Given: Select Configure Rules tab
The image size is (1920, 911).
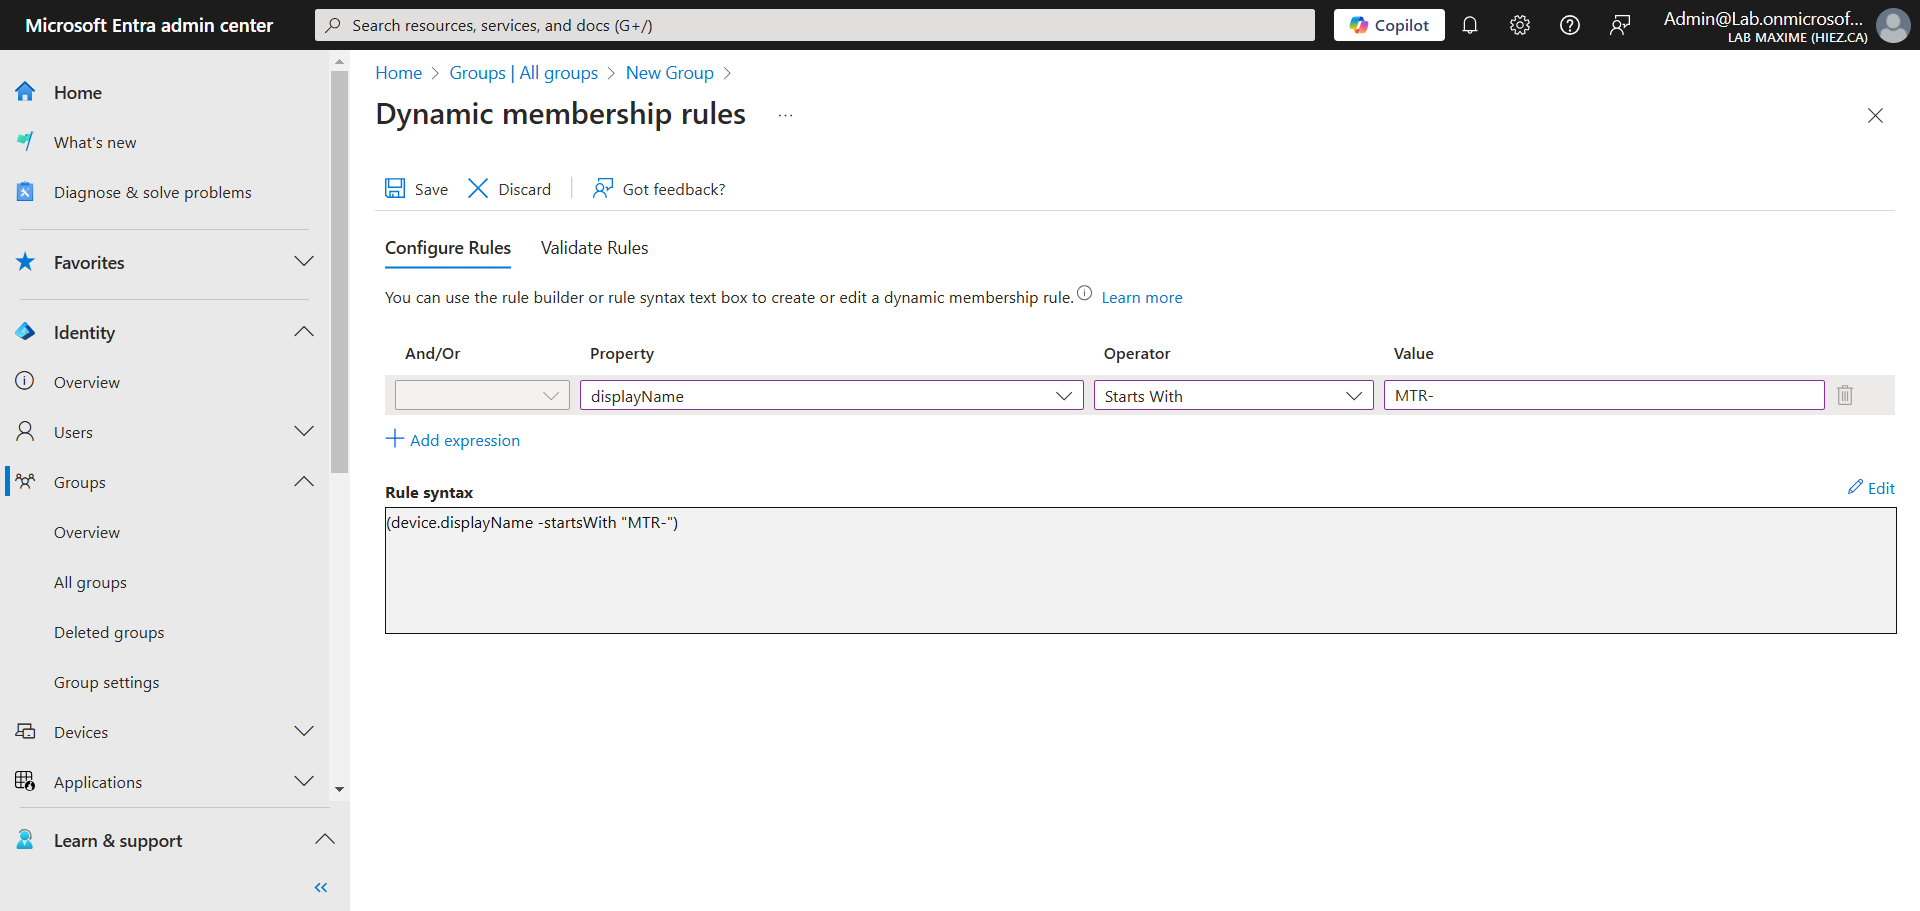Looking at the screenshot, I should (x=448, y=248).
